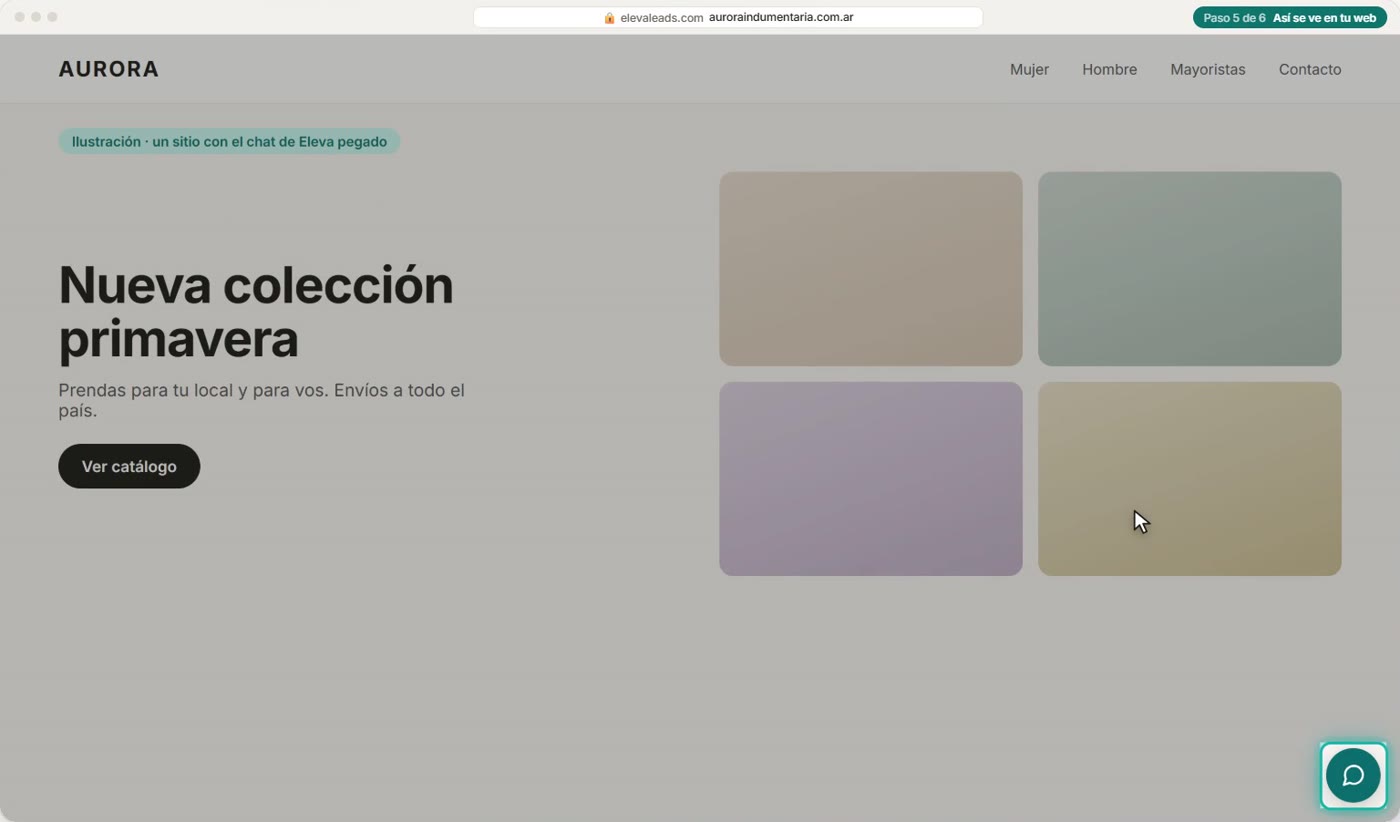Screen dimensions: 1400x822
Task: Click the AURORA logo
Action: click(109, 69)
